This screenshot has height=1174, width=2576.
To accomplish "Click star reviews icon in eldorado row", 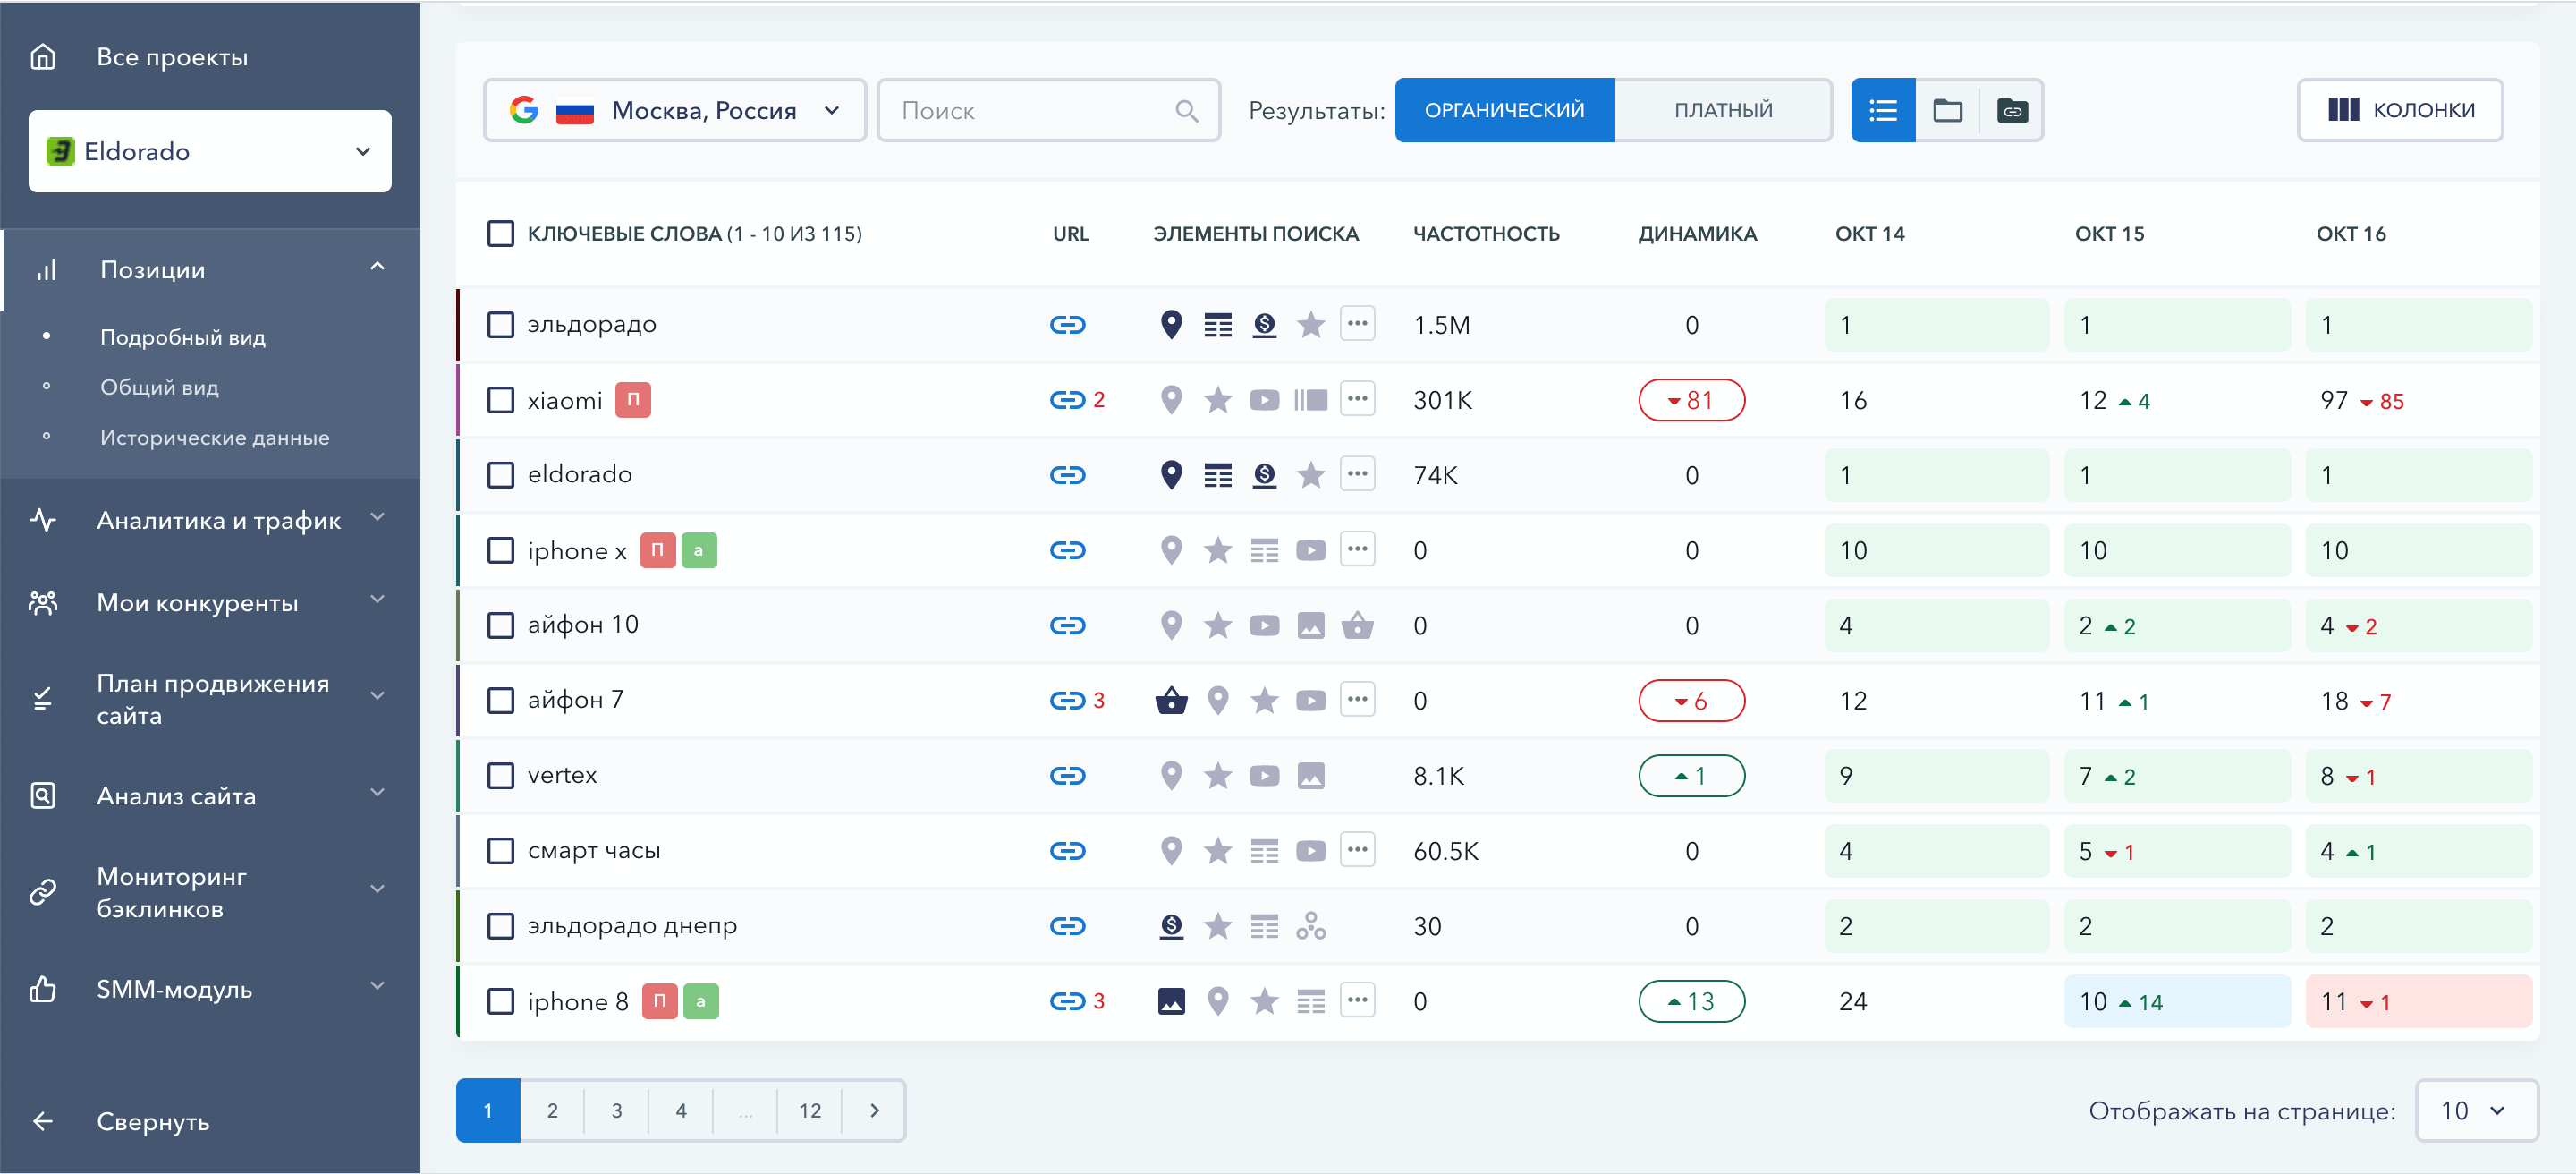I will point(1311,475).
